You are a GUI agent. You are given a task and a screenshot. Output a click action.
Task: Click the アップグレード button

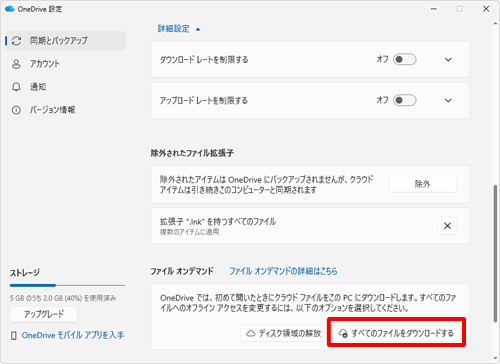[44, 314]
